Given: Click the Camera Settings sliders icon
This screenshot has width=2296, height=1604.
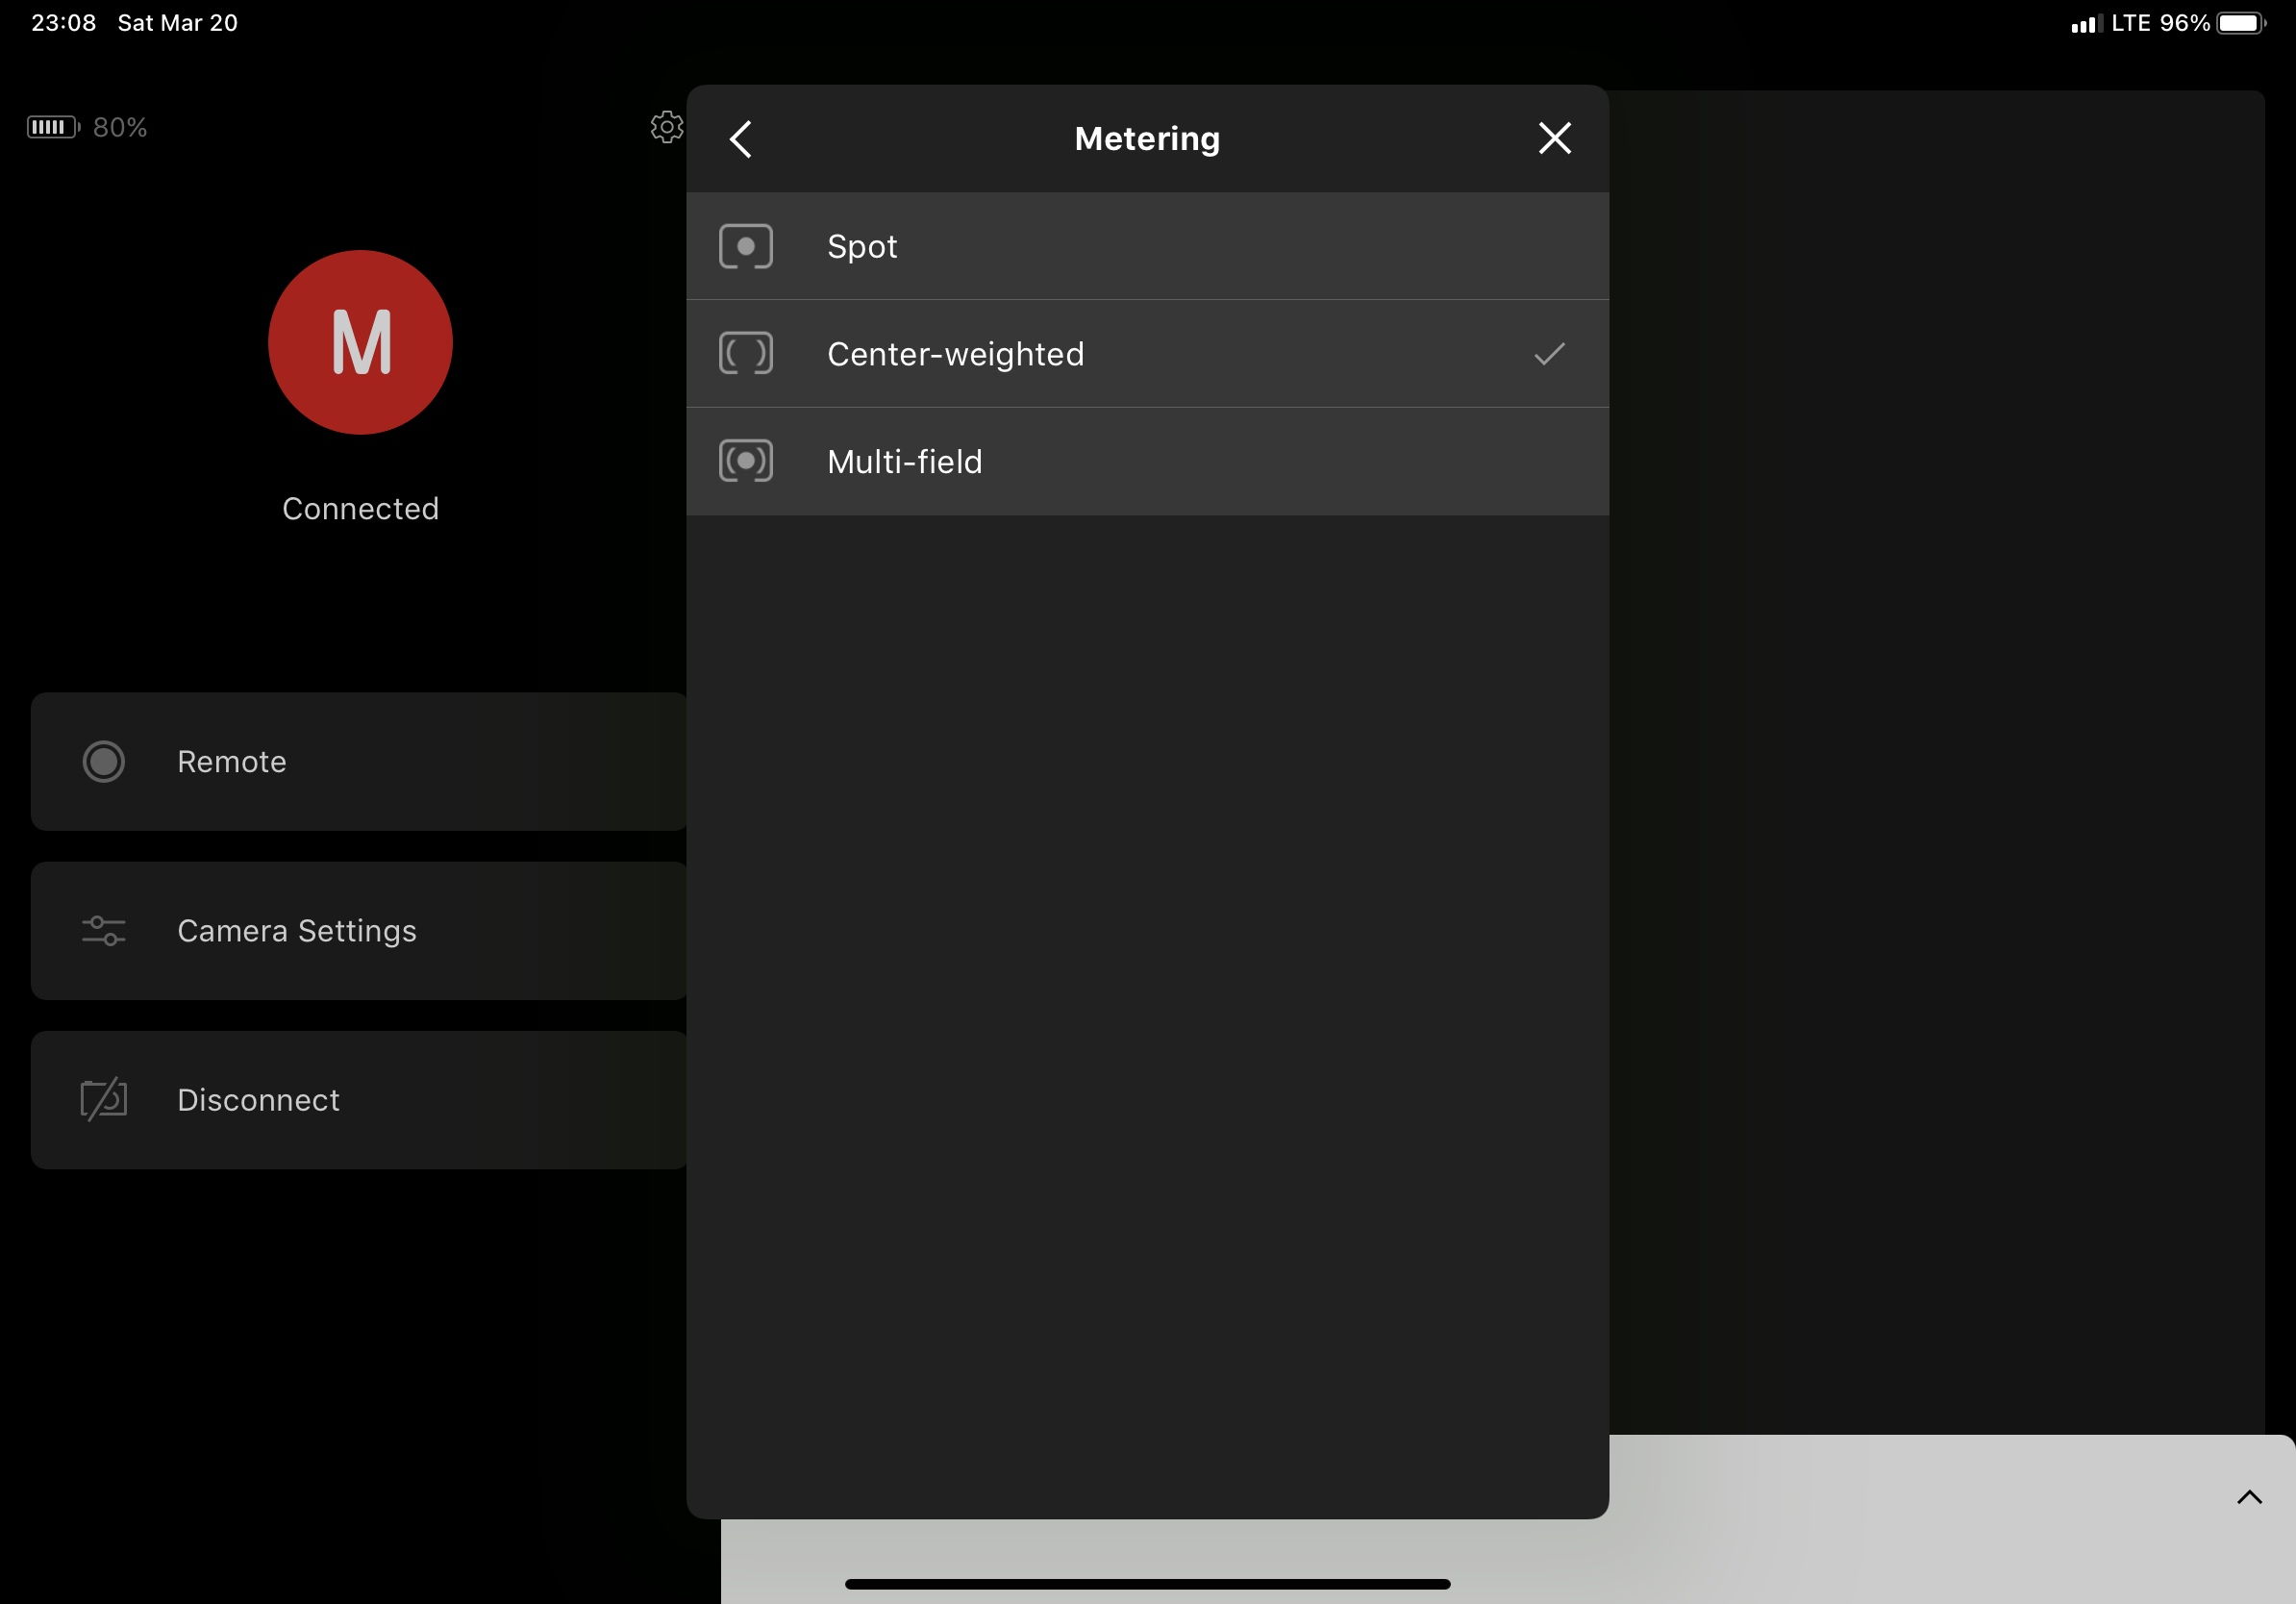Looking at the screenshot, I should 103,930.
